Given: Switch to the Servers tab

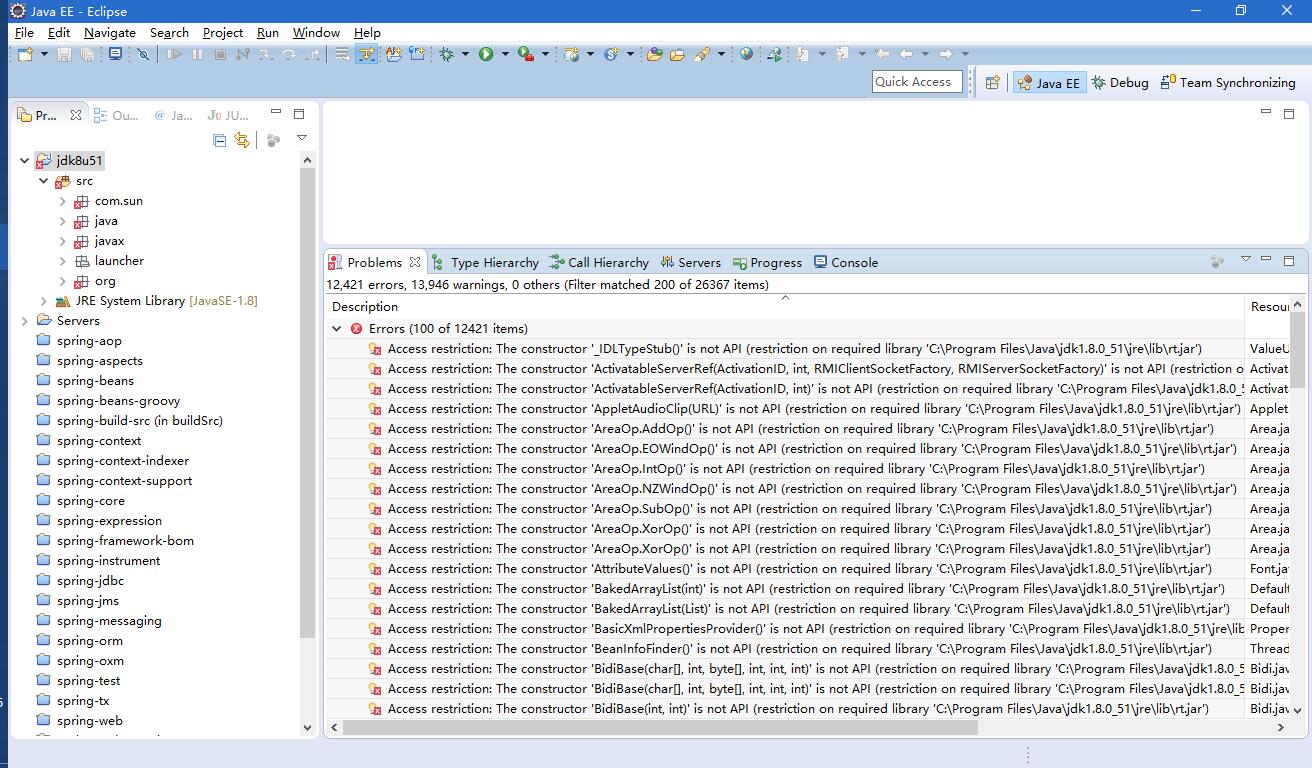Looking at the screenshot, I should 690,262.
